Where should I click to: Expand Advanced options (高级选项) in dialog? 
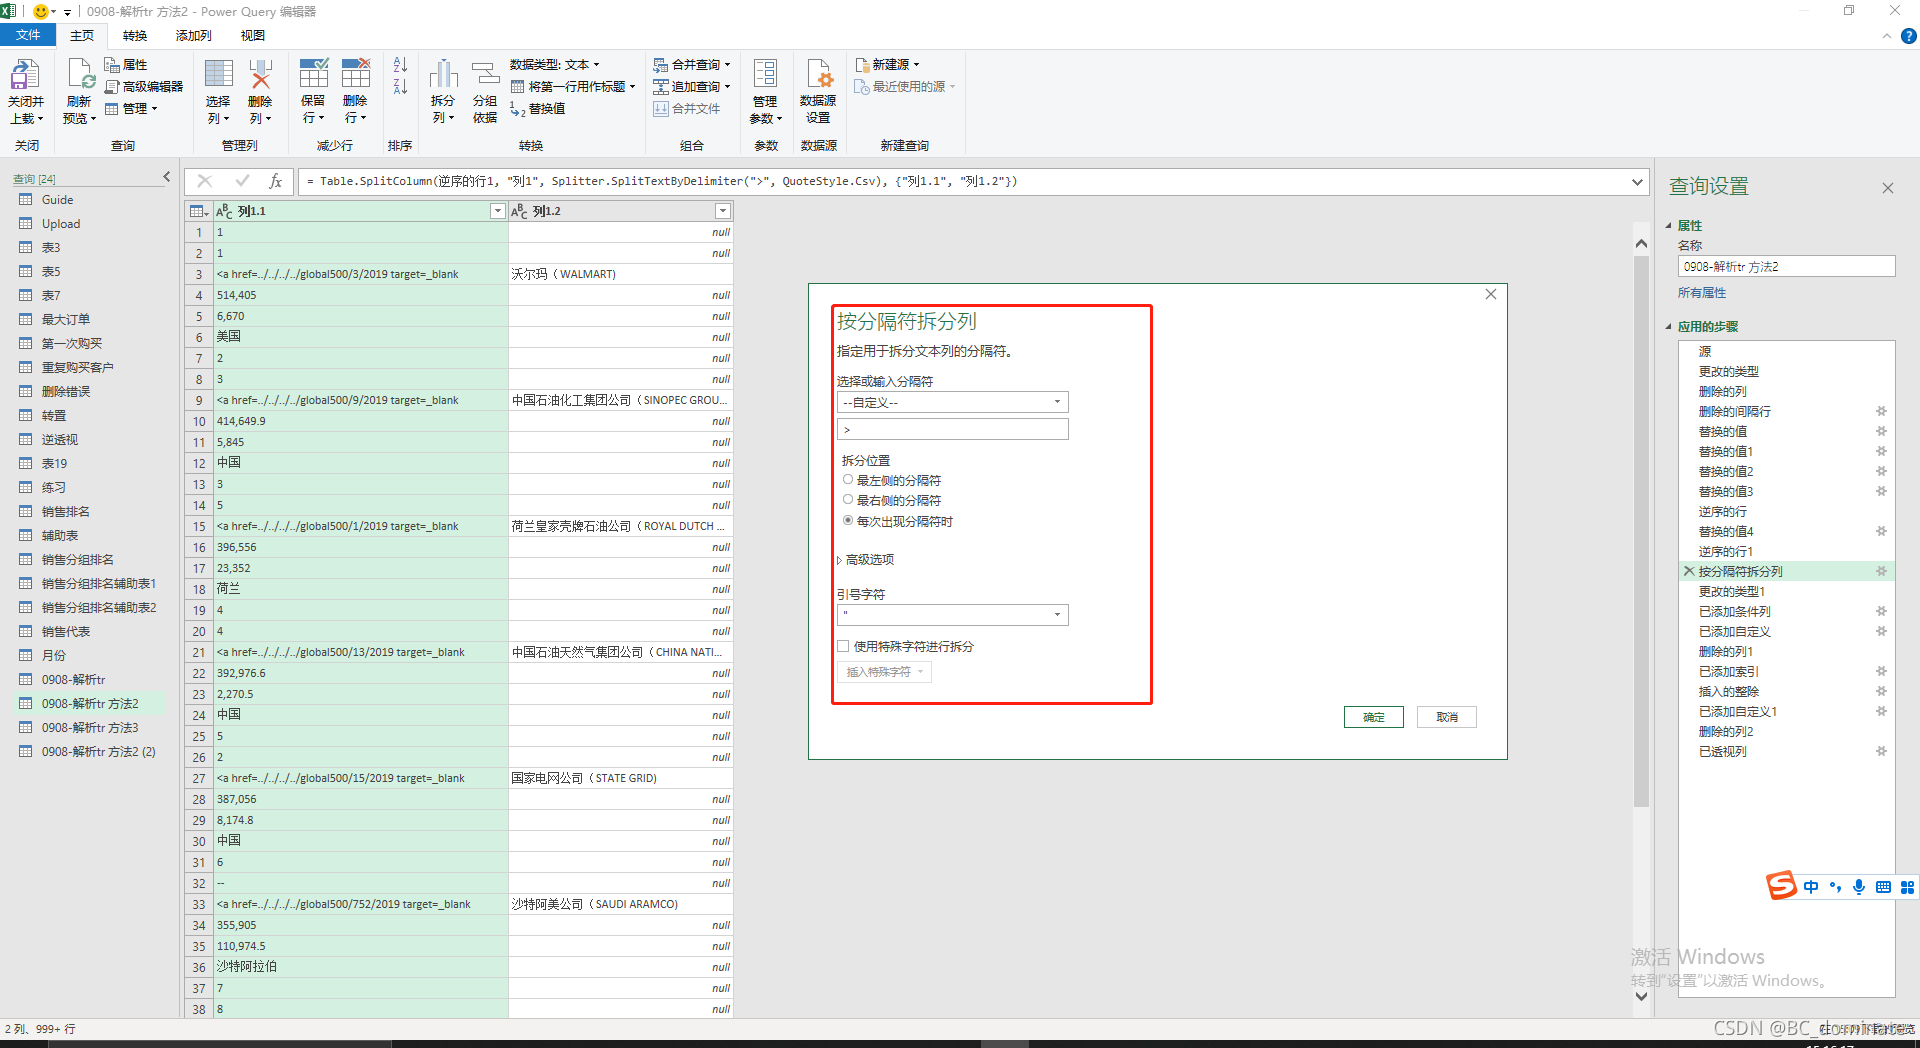[x=866, y=560]
